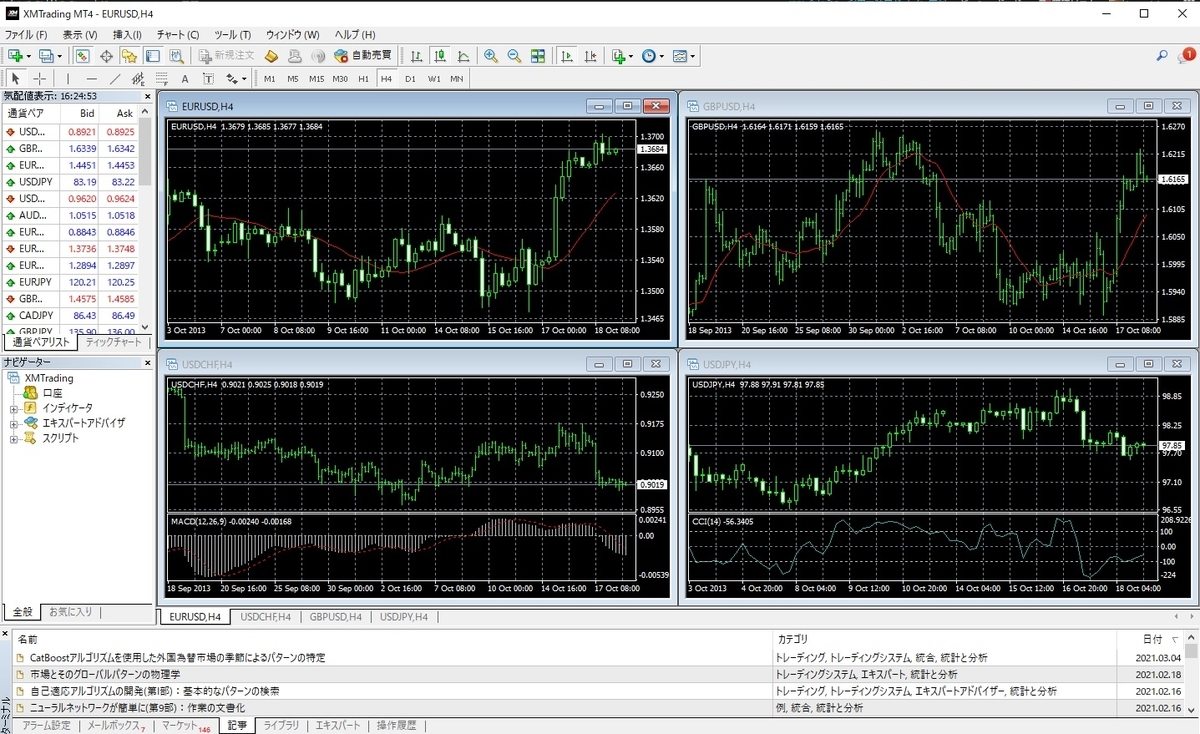Viewport: 1200px width, 734px height.
Task: Toggle the H4 timeframe button
Action: (x=386, y=78)
